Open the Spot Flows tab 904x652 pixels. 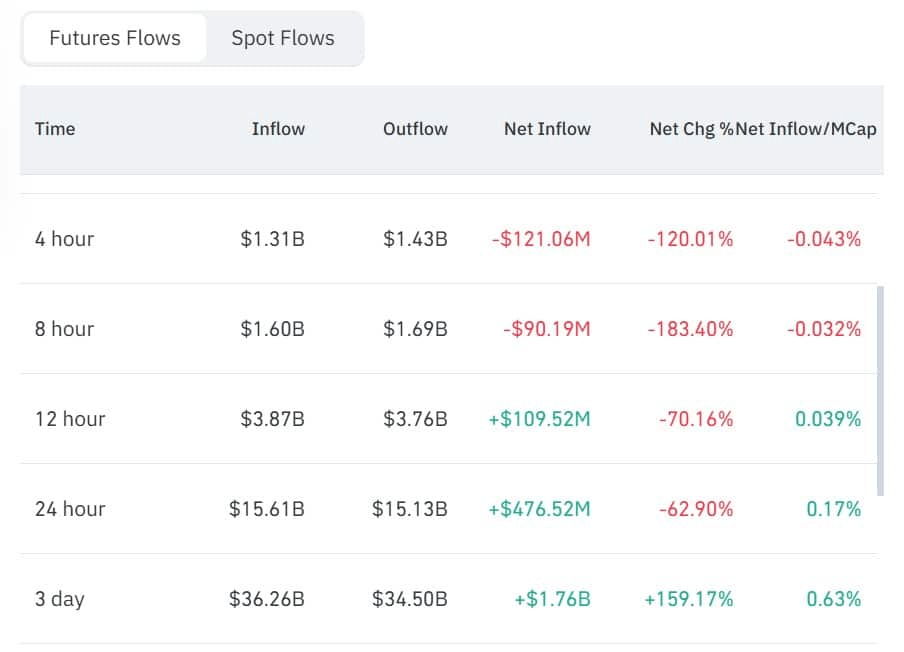tap(283, 39)
